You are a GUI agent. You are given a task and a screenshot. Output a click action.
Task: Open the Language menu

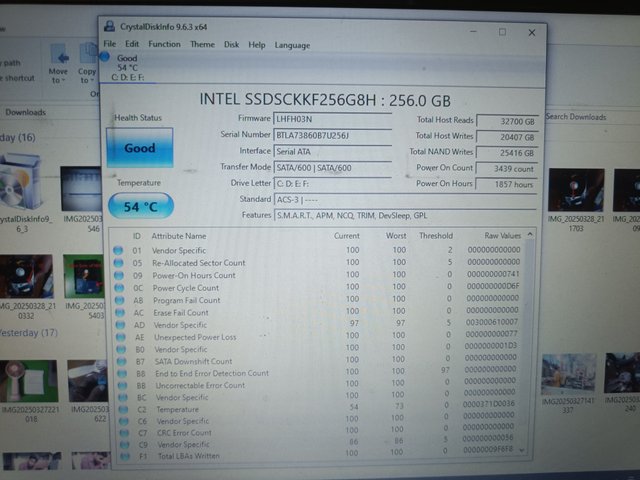[292, 45]
